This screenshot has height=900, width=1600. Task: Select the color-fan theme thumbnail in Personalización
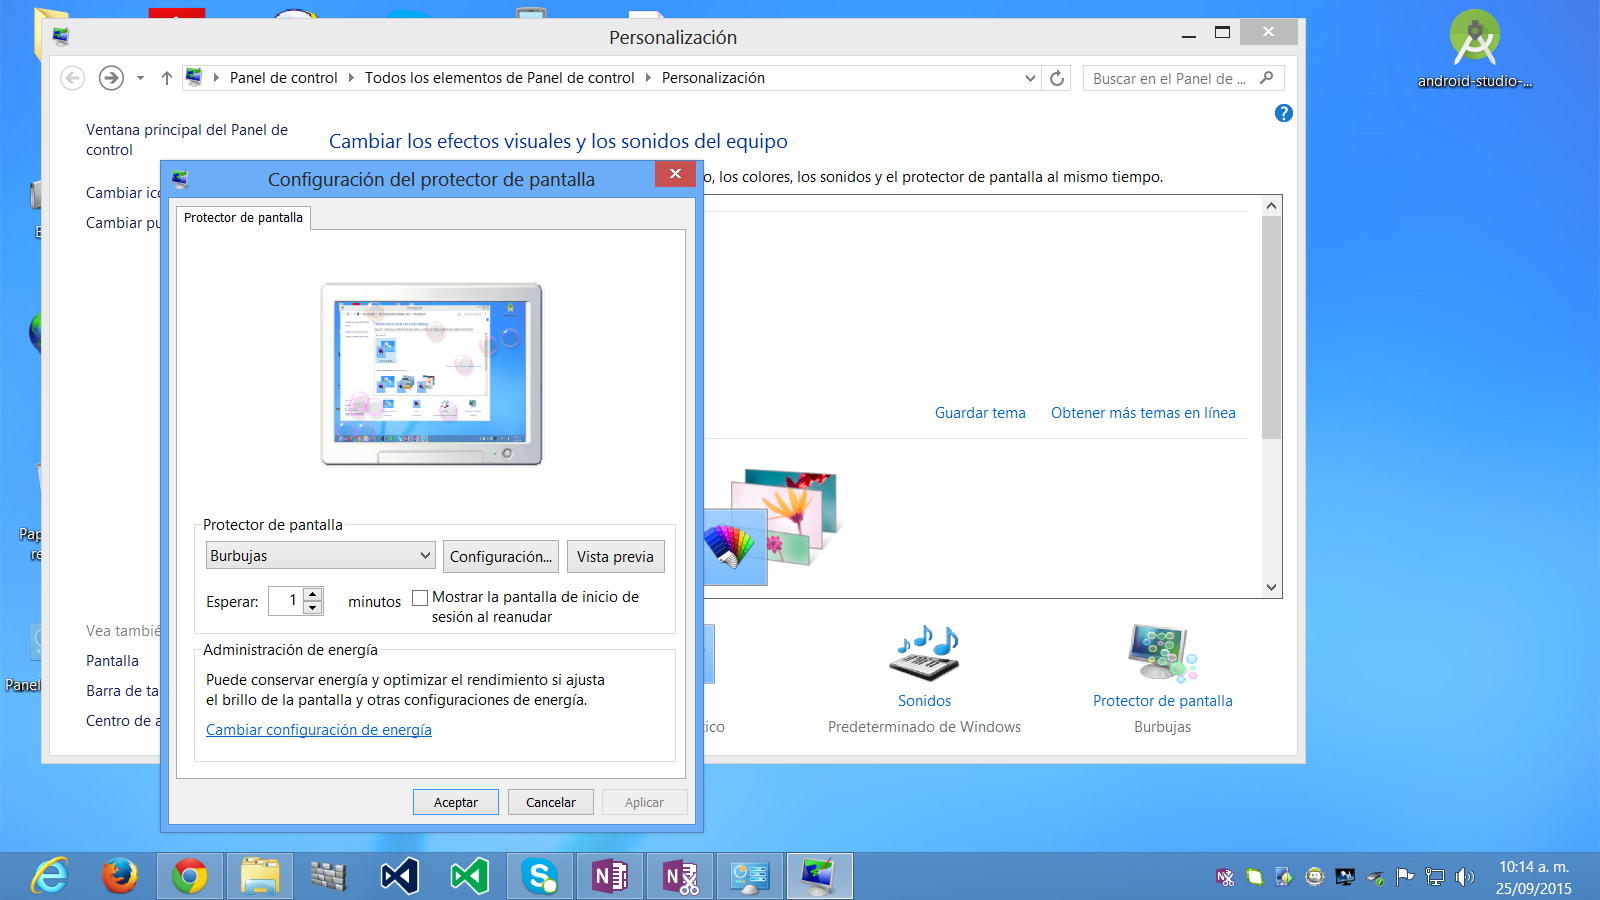pos(735,547)
